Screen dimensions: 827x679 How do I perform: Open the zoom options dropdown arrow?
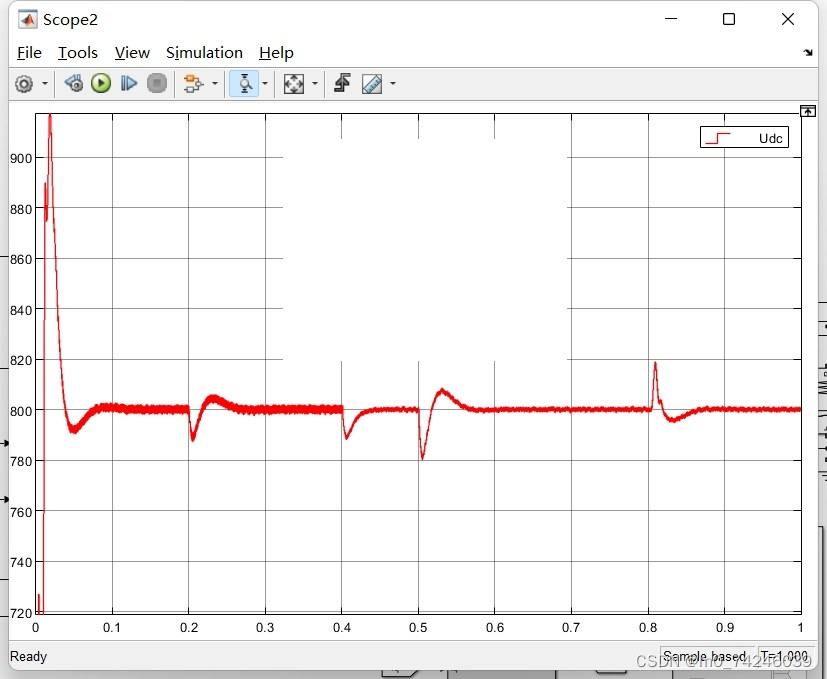(x=264, y=84)
